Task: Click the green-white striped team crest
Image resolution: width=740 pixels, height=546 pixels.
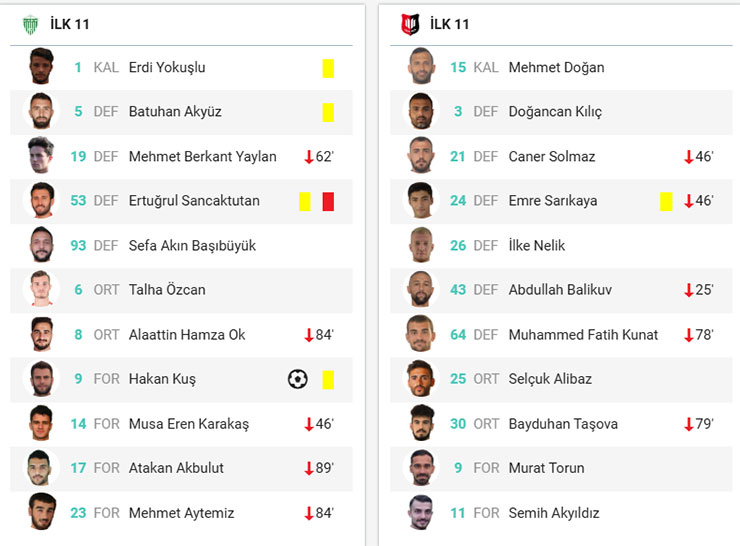Action: [x=30, y=24]
